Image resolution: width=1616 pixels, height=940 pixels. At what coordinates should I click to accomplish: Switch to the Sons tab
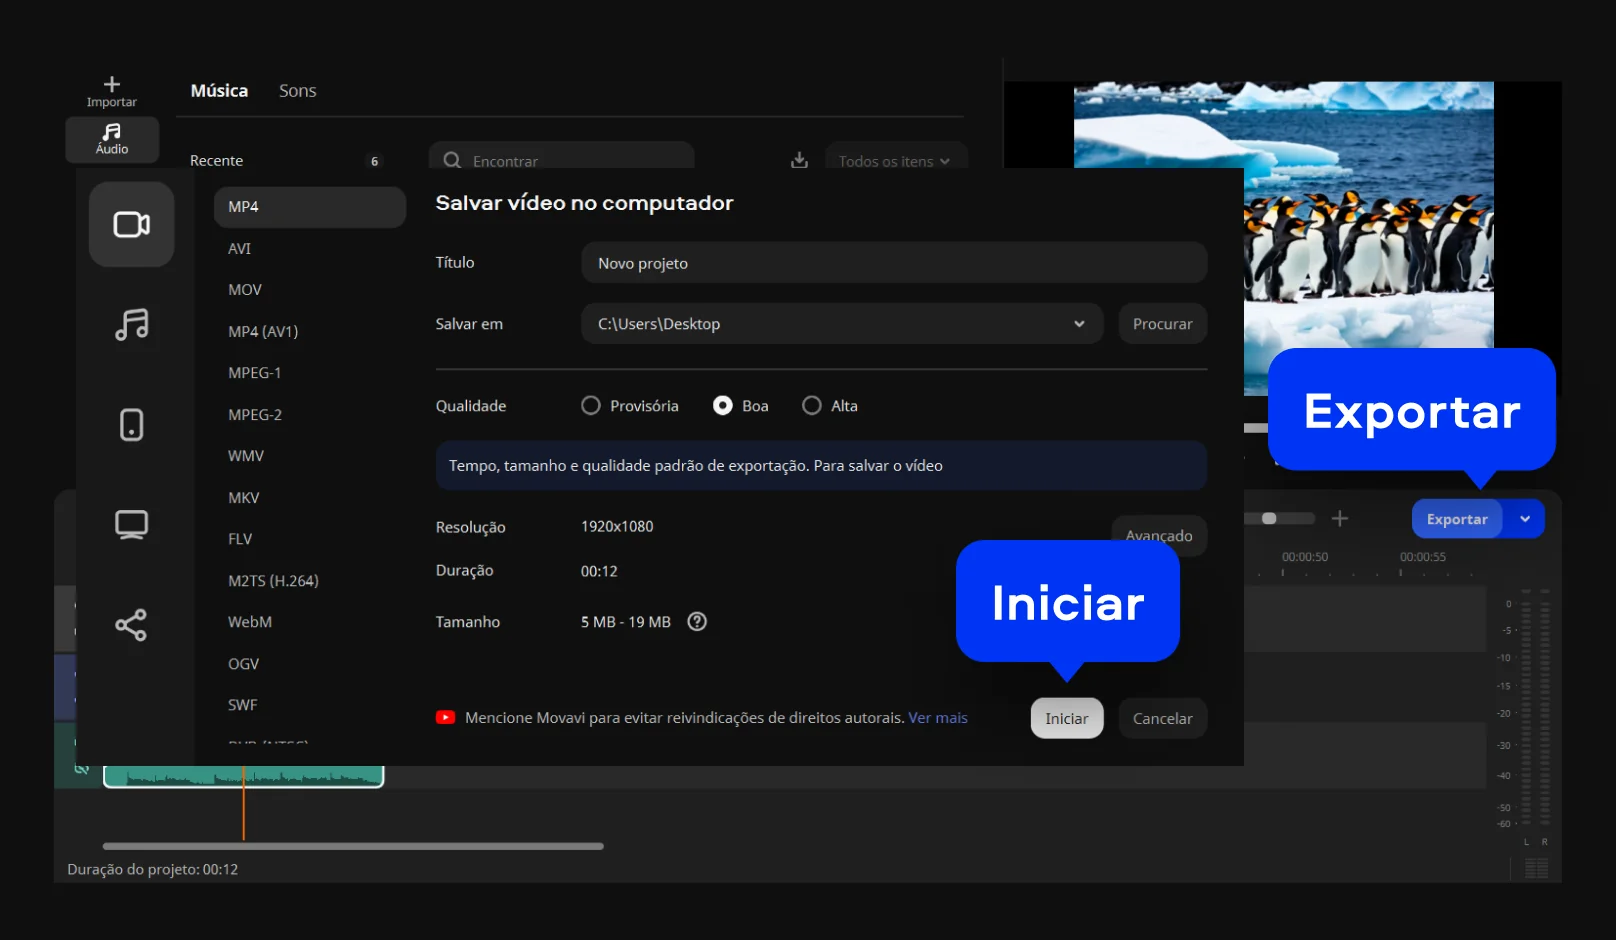click(x=297, y=91)
